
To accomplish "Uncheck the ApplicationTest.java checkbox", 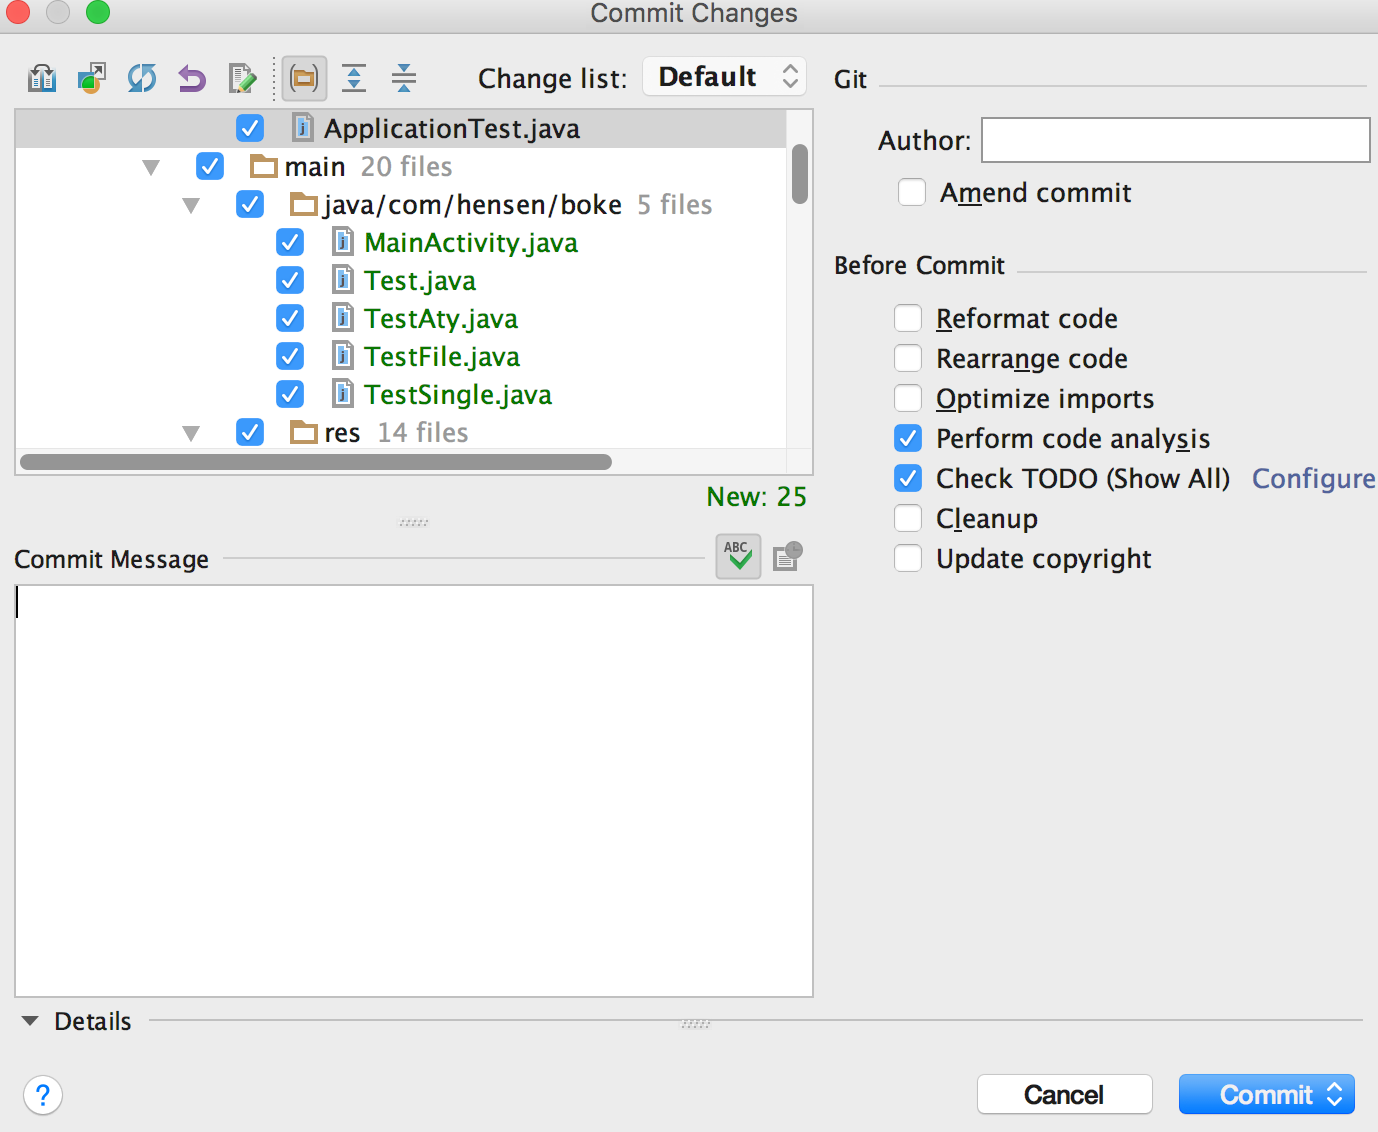I will click(x=250, y=128).
